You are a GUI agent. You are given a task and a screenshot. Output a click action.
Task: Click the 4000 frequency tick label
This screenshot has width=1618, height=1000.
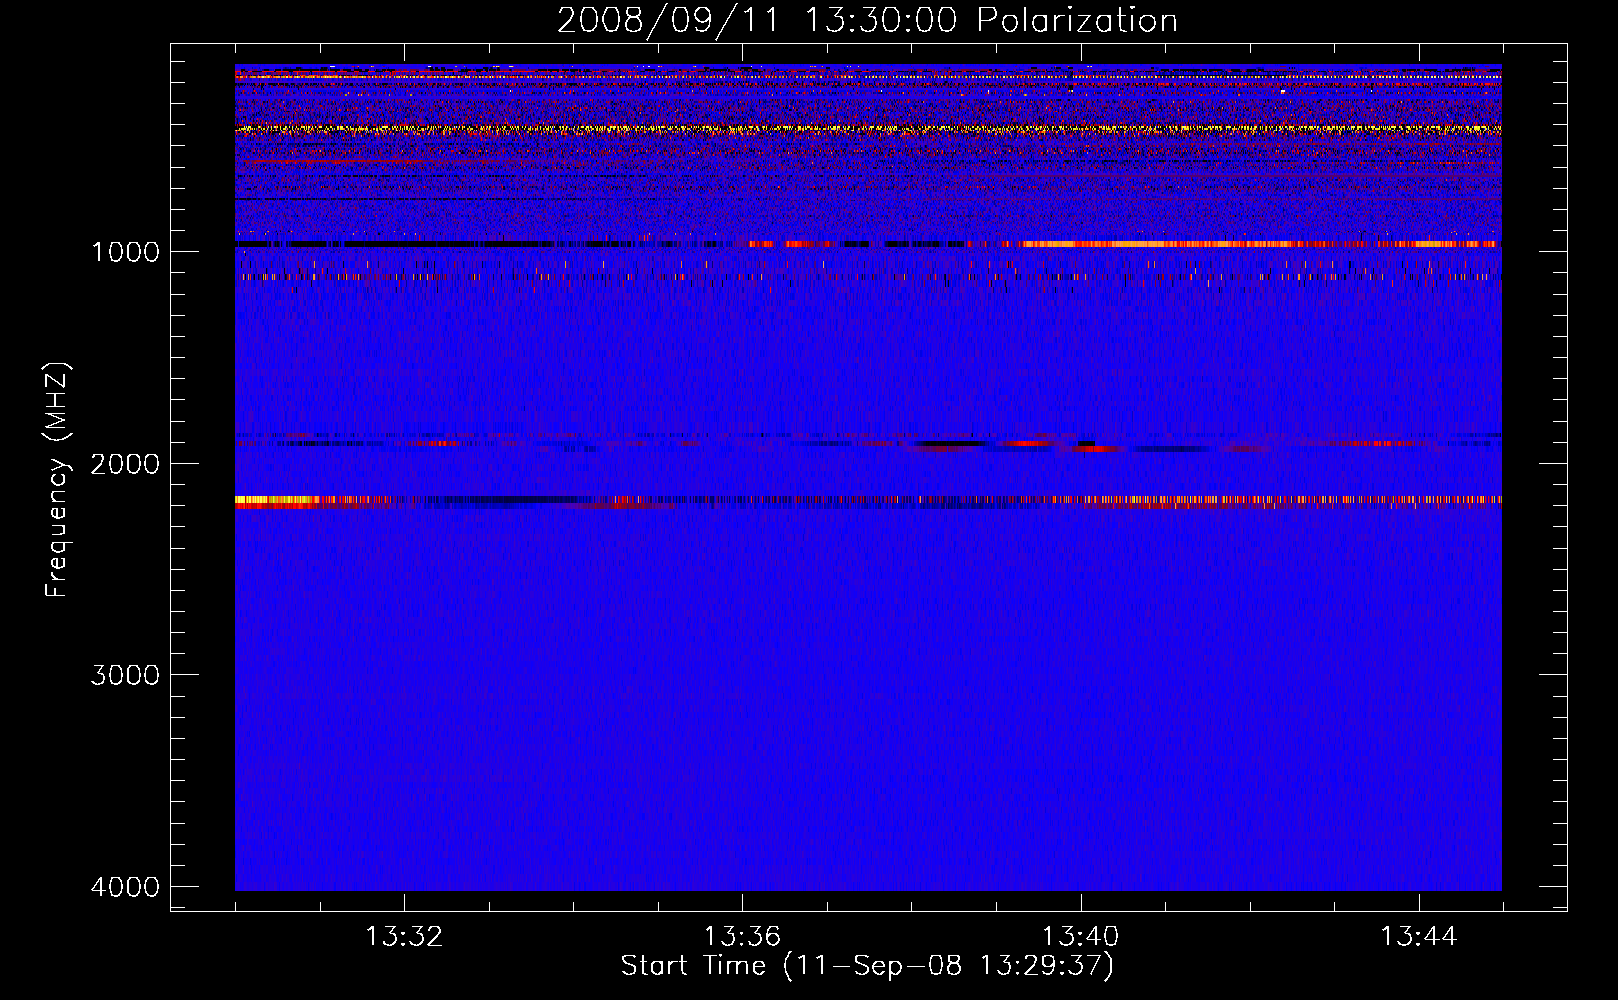click(125, 887)
